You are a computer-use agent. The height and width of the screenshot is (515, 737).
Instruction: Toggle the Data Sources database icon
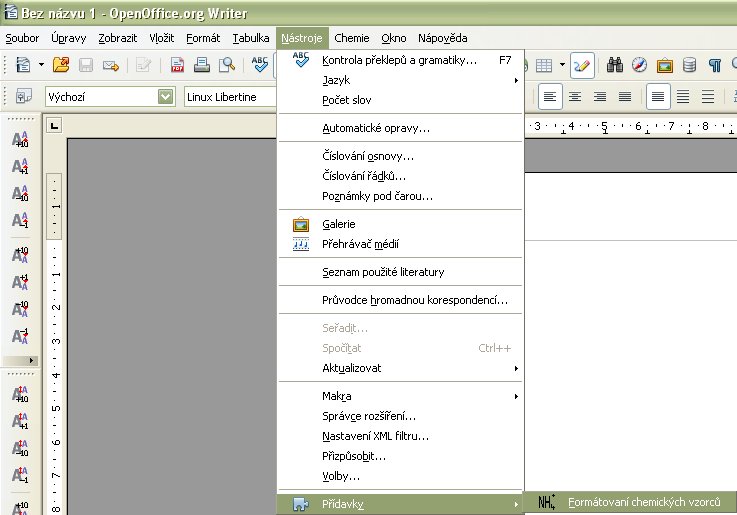(690, 65)
